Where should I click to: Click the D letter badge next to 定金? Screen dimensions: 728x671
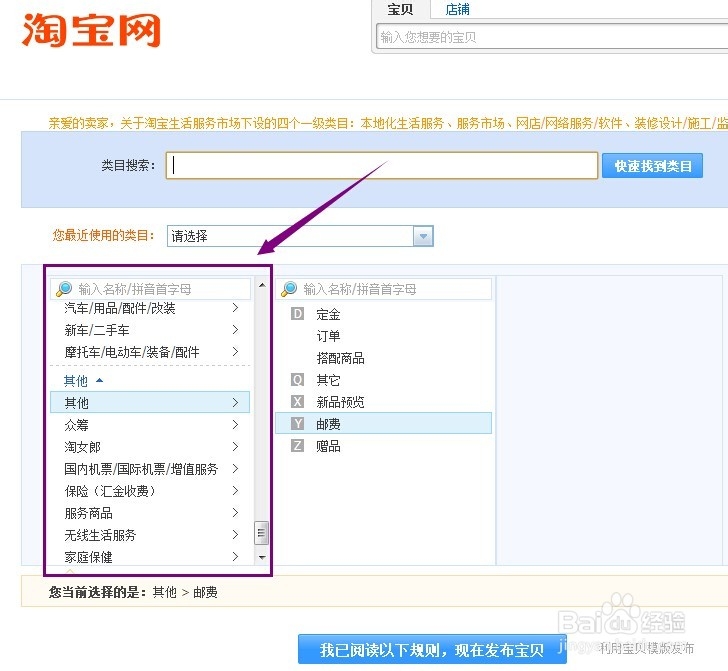[x=297, y=314]
